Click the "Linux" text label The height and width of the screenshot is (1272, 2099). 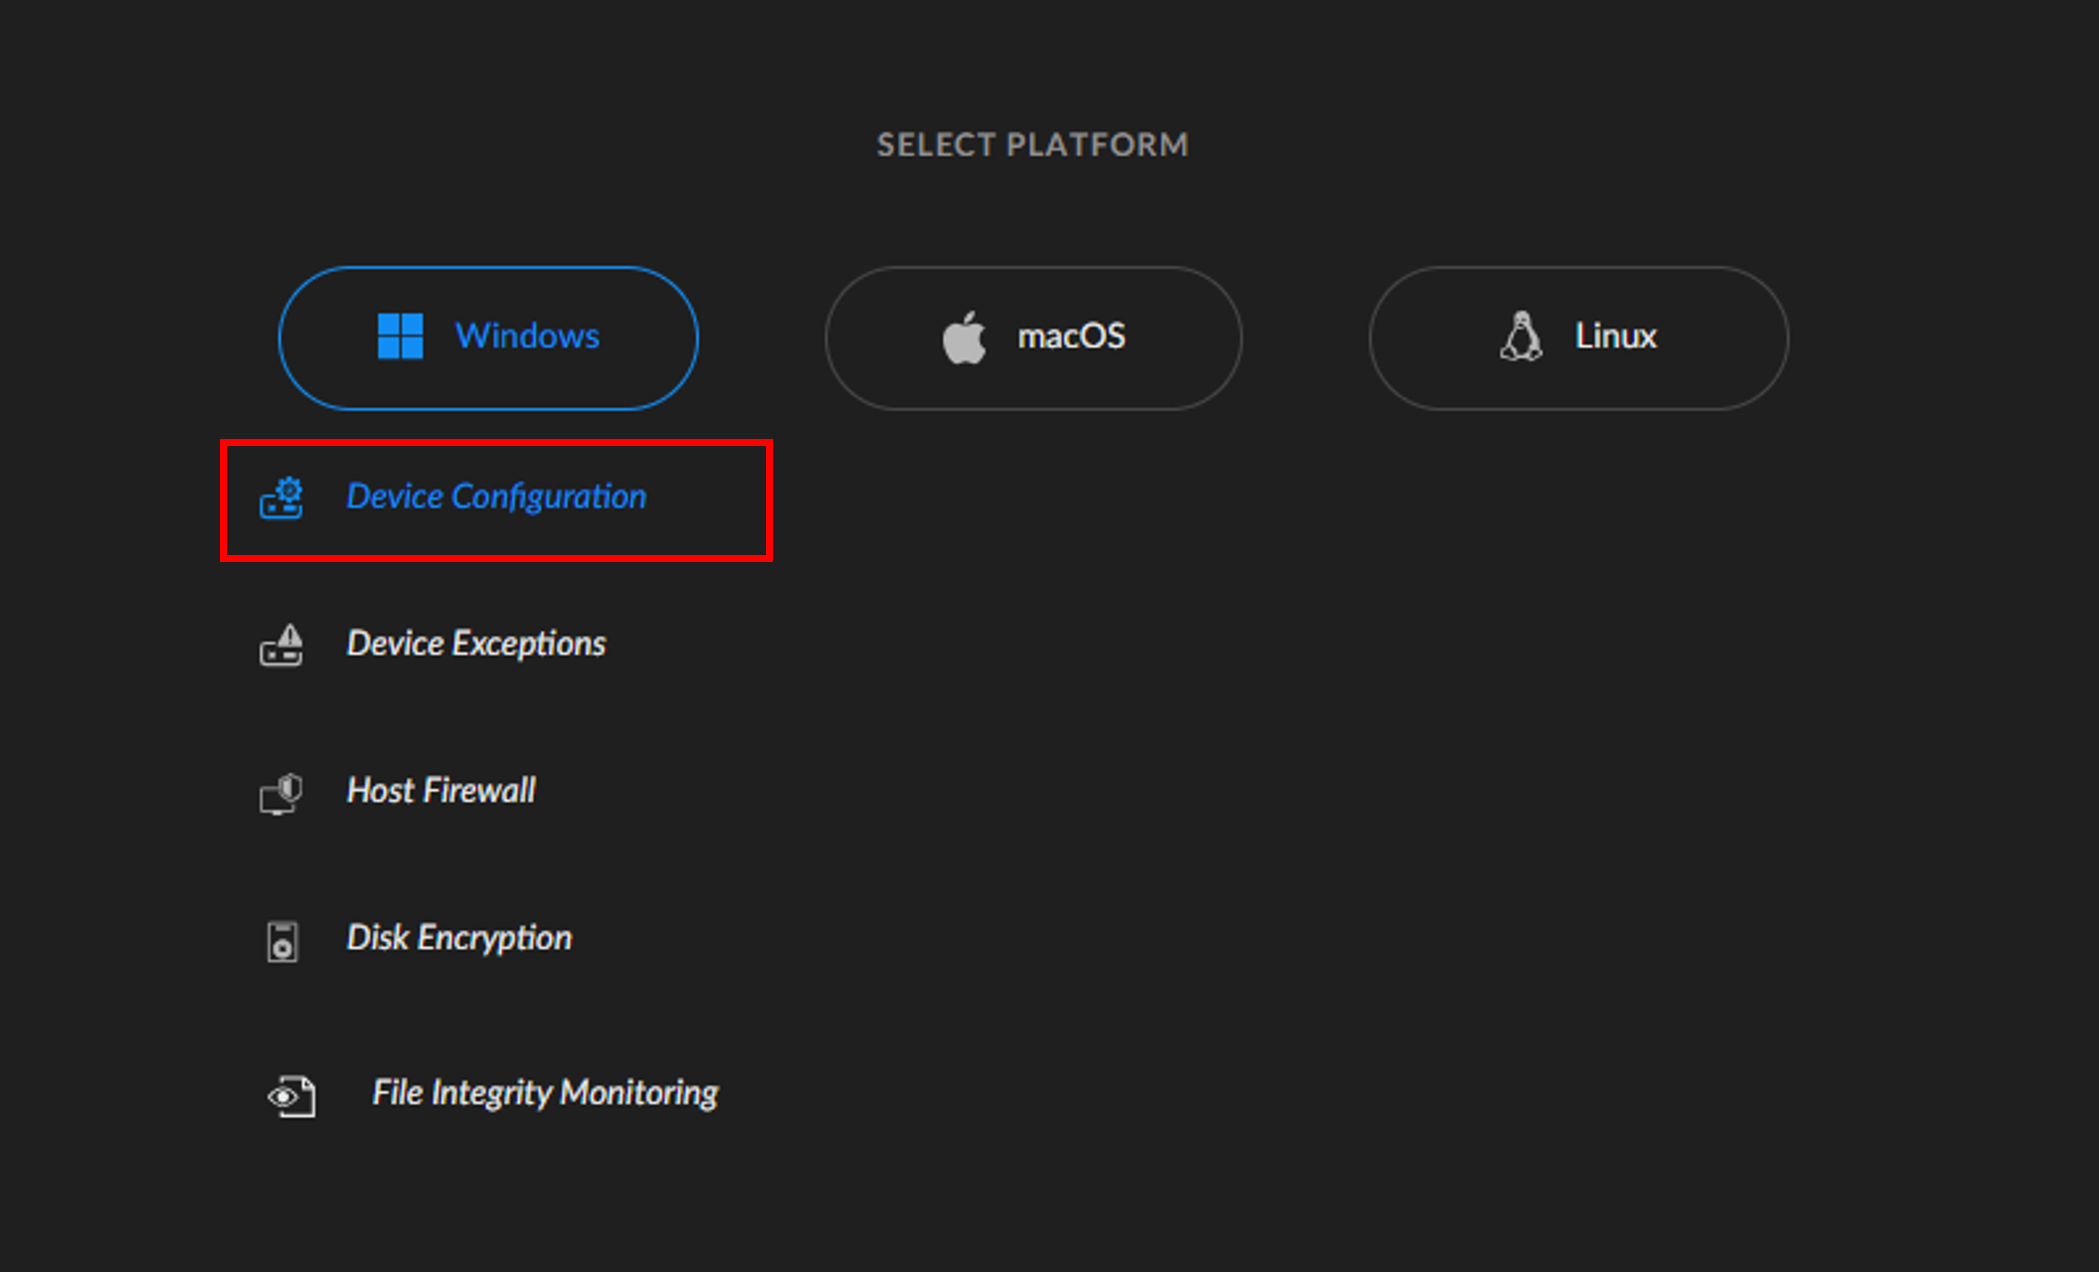click(x=1615, y=336)
